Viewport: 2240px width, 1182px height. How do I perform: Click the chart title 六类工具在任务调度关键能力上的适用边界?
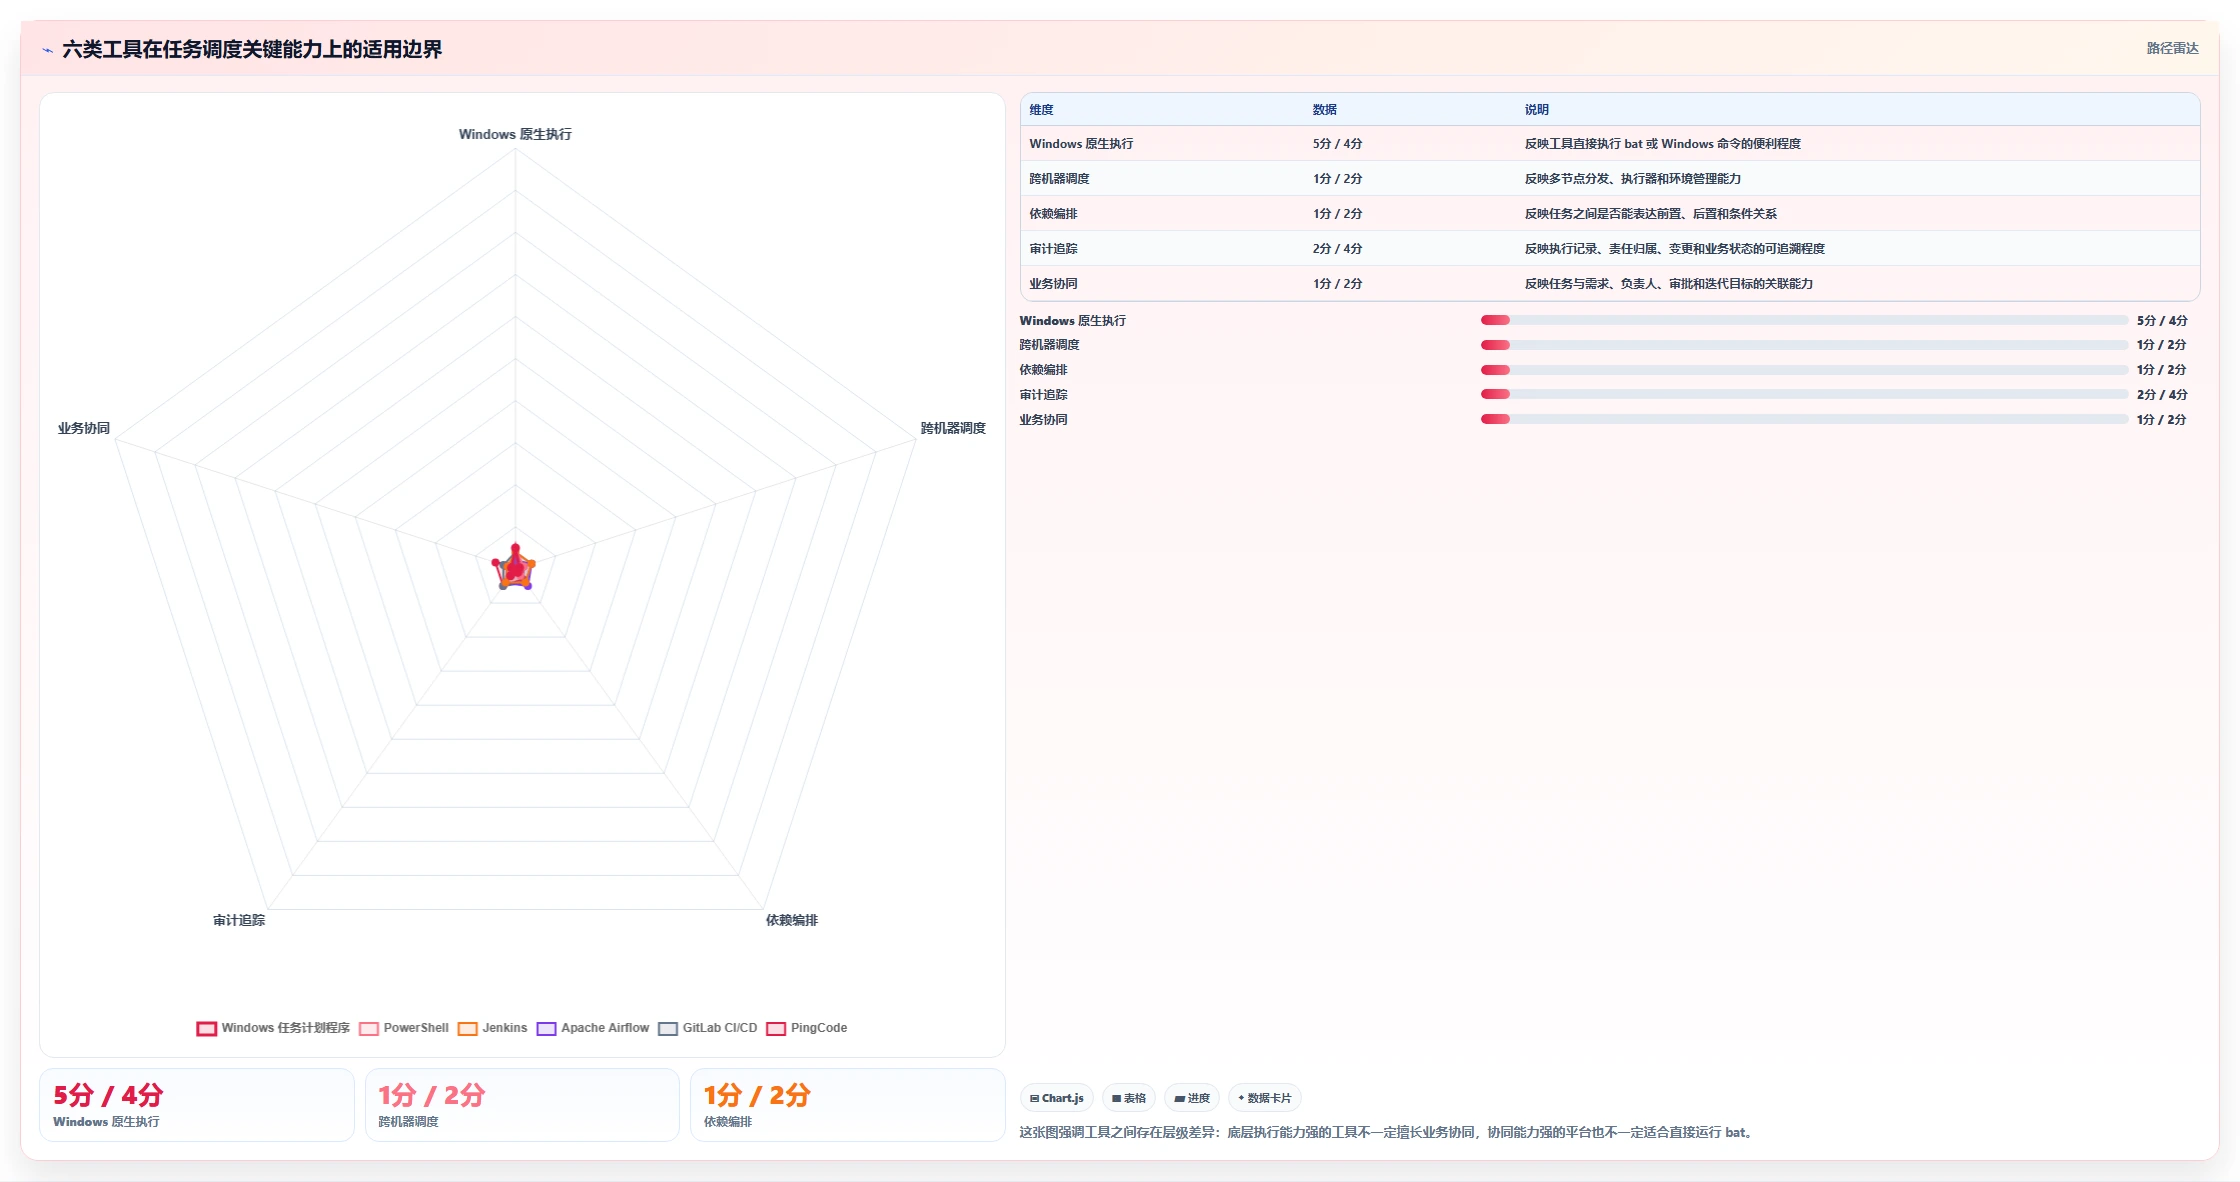pyautogui.click(x=252, y=49)
